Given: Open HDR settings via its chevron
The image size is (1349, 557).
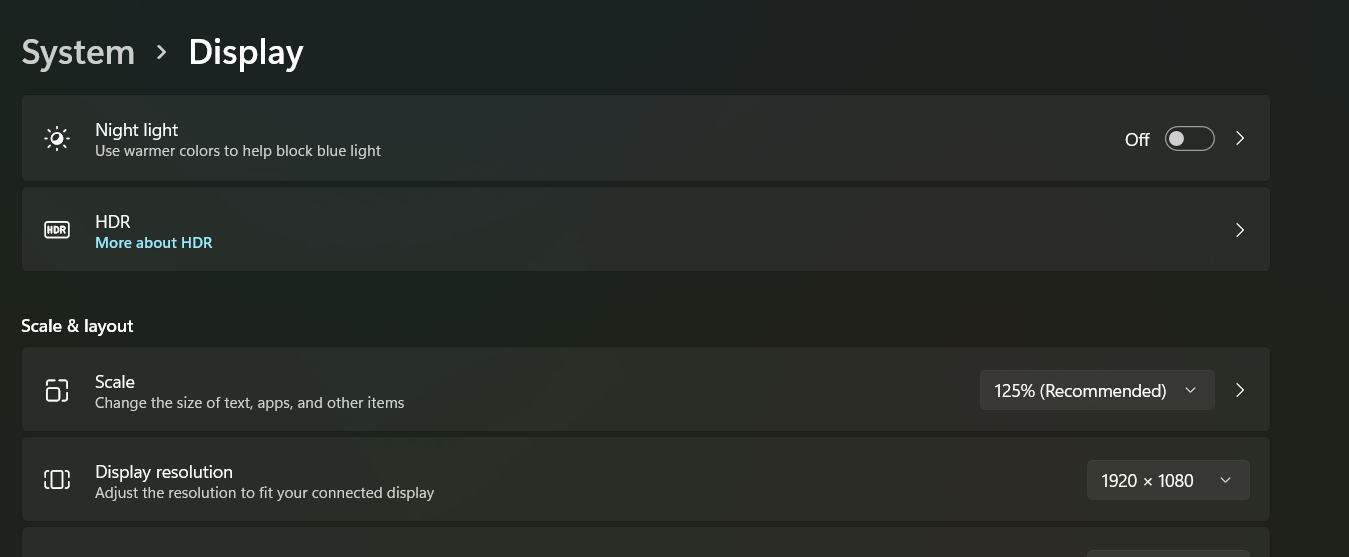Looking at the screenshot, I should [x=1240, y=230].
